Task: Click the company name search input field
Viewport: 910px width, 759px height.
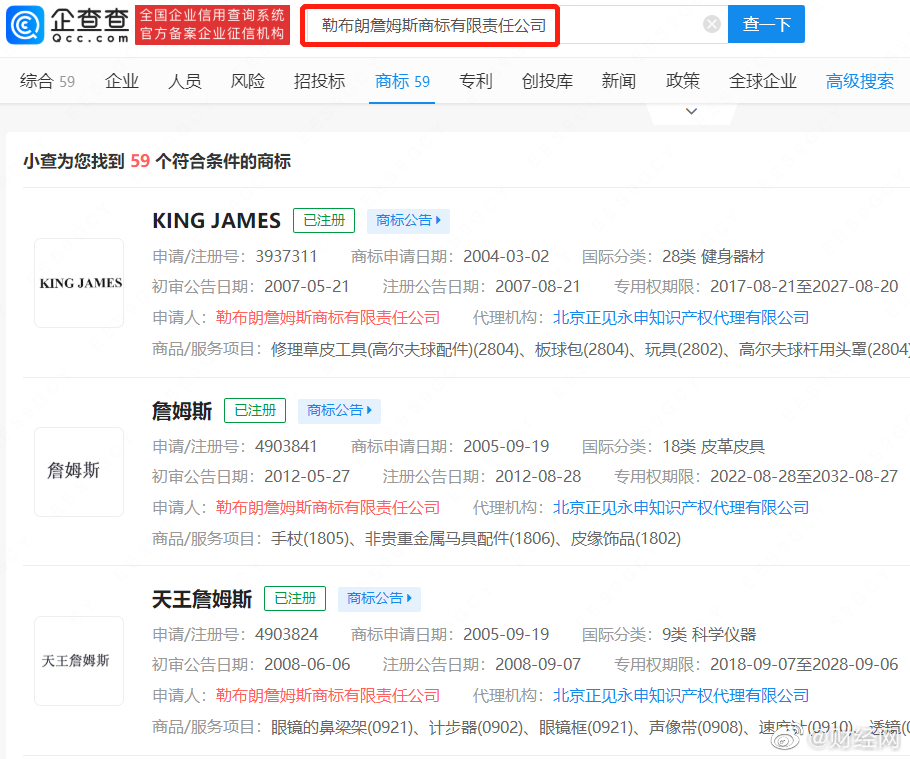Action: coord(500,26)
